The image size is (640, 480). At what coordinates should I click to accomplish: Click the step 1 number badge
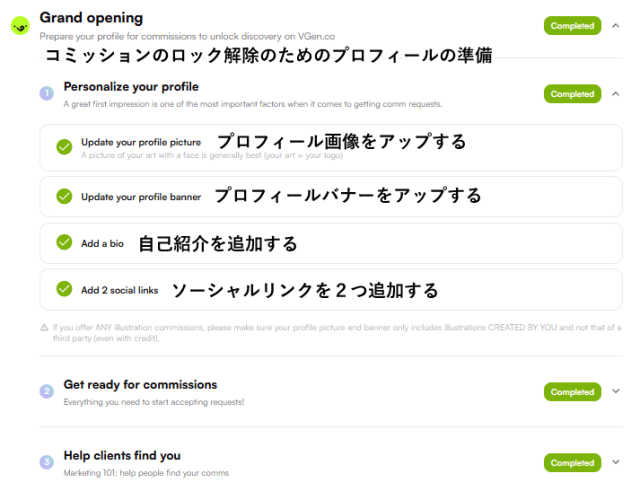(46, 93)
